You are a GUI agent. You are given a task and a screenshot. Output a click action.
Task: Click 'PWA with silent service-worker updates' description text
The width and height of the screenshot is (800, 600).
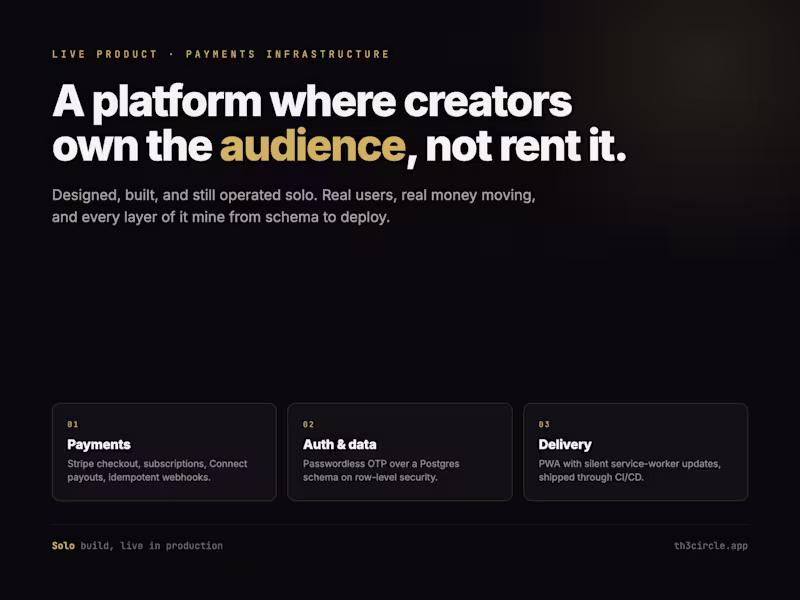coord(630,464)
